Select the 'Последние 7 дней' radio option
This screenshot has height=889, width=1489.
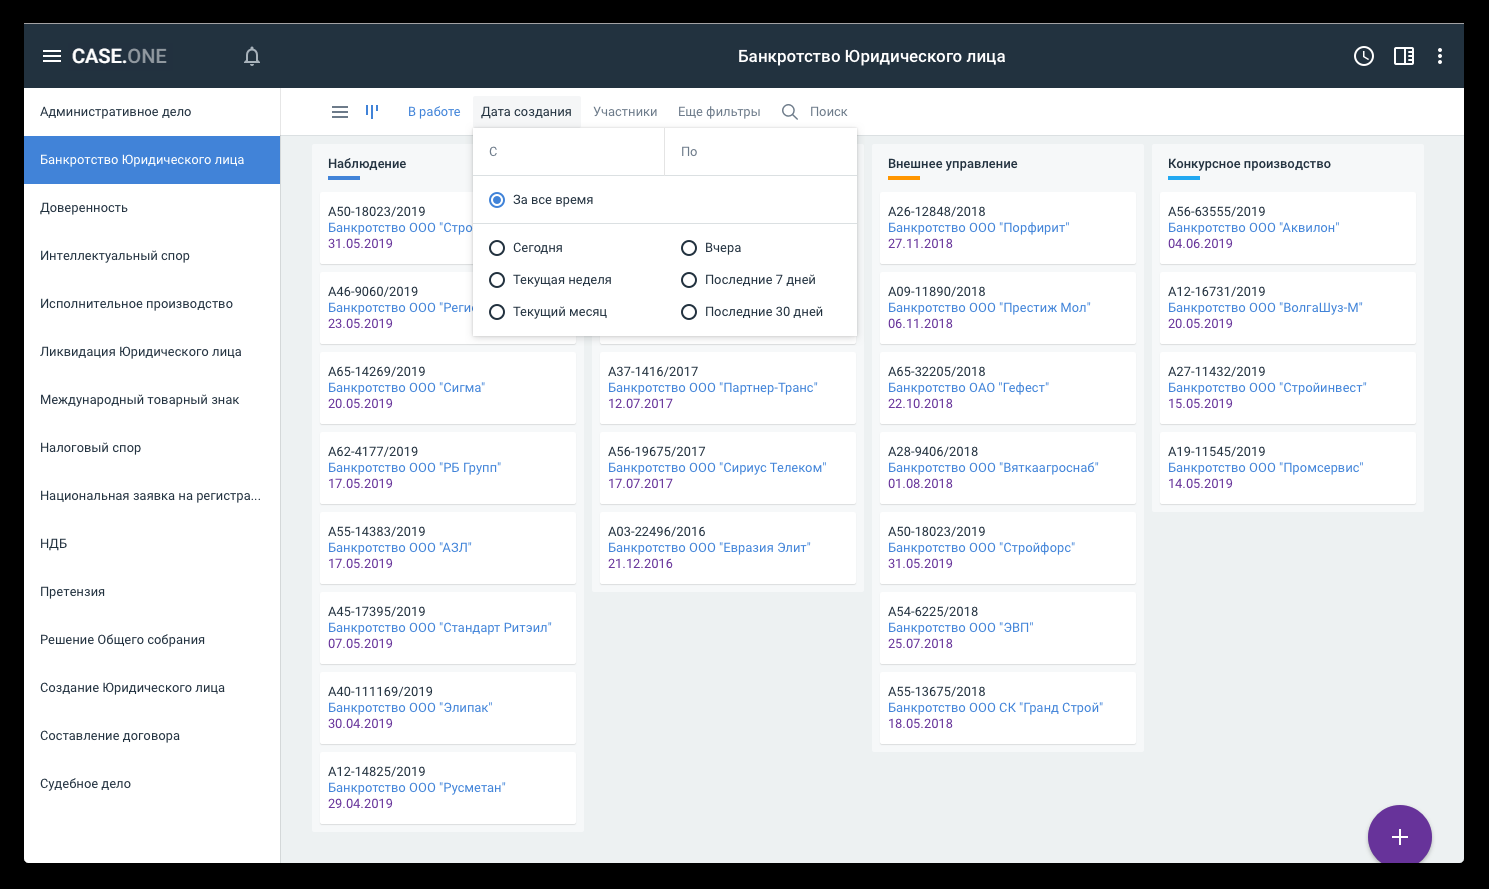[689, 280]
